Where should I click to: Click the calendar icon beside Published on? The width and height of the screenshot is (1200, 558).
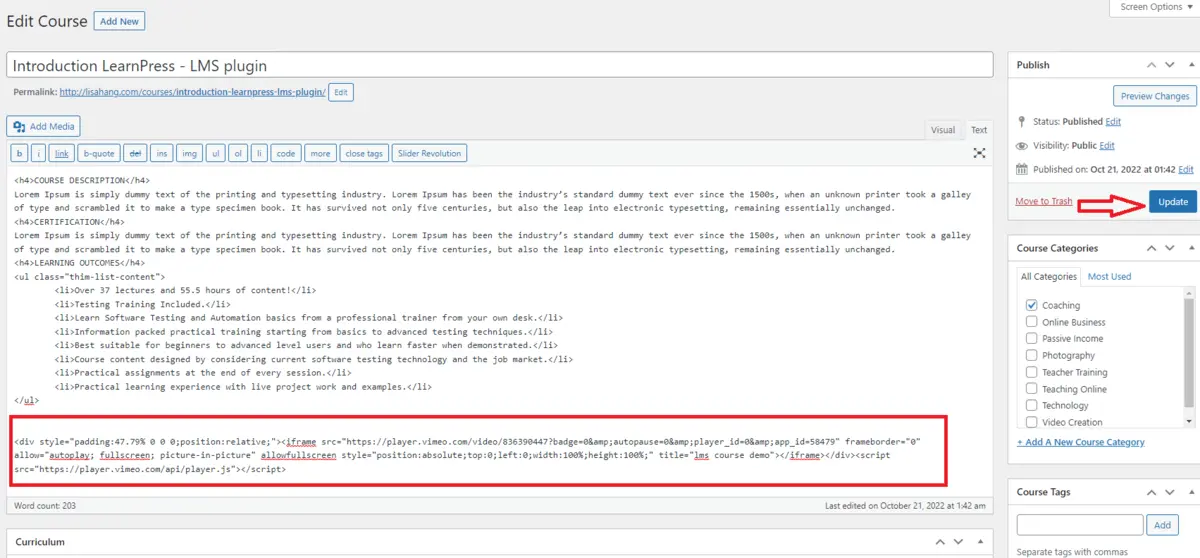[x=1022, y=170]
